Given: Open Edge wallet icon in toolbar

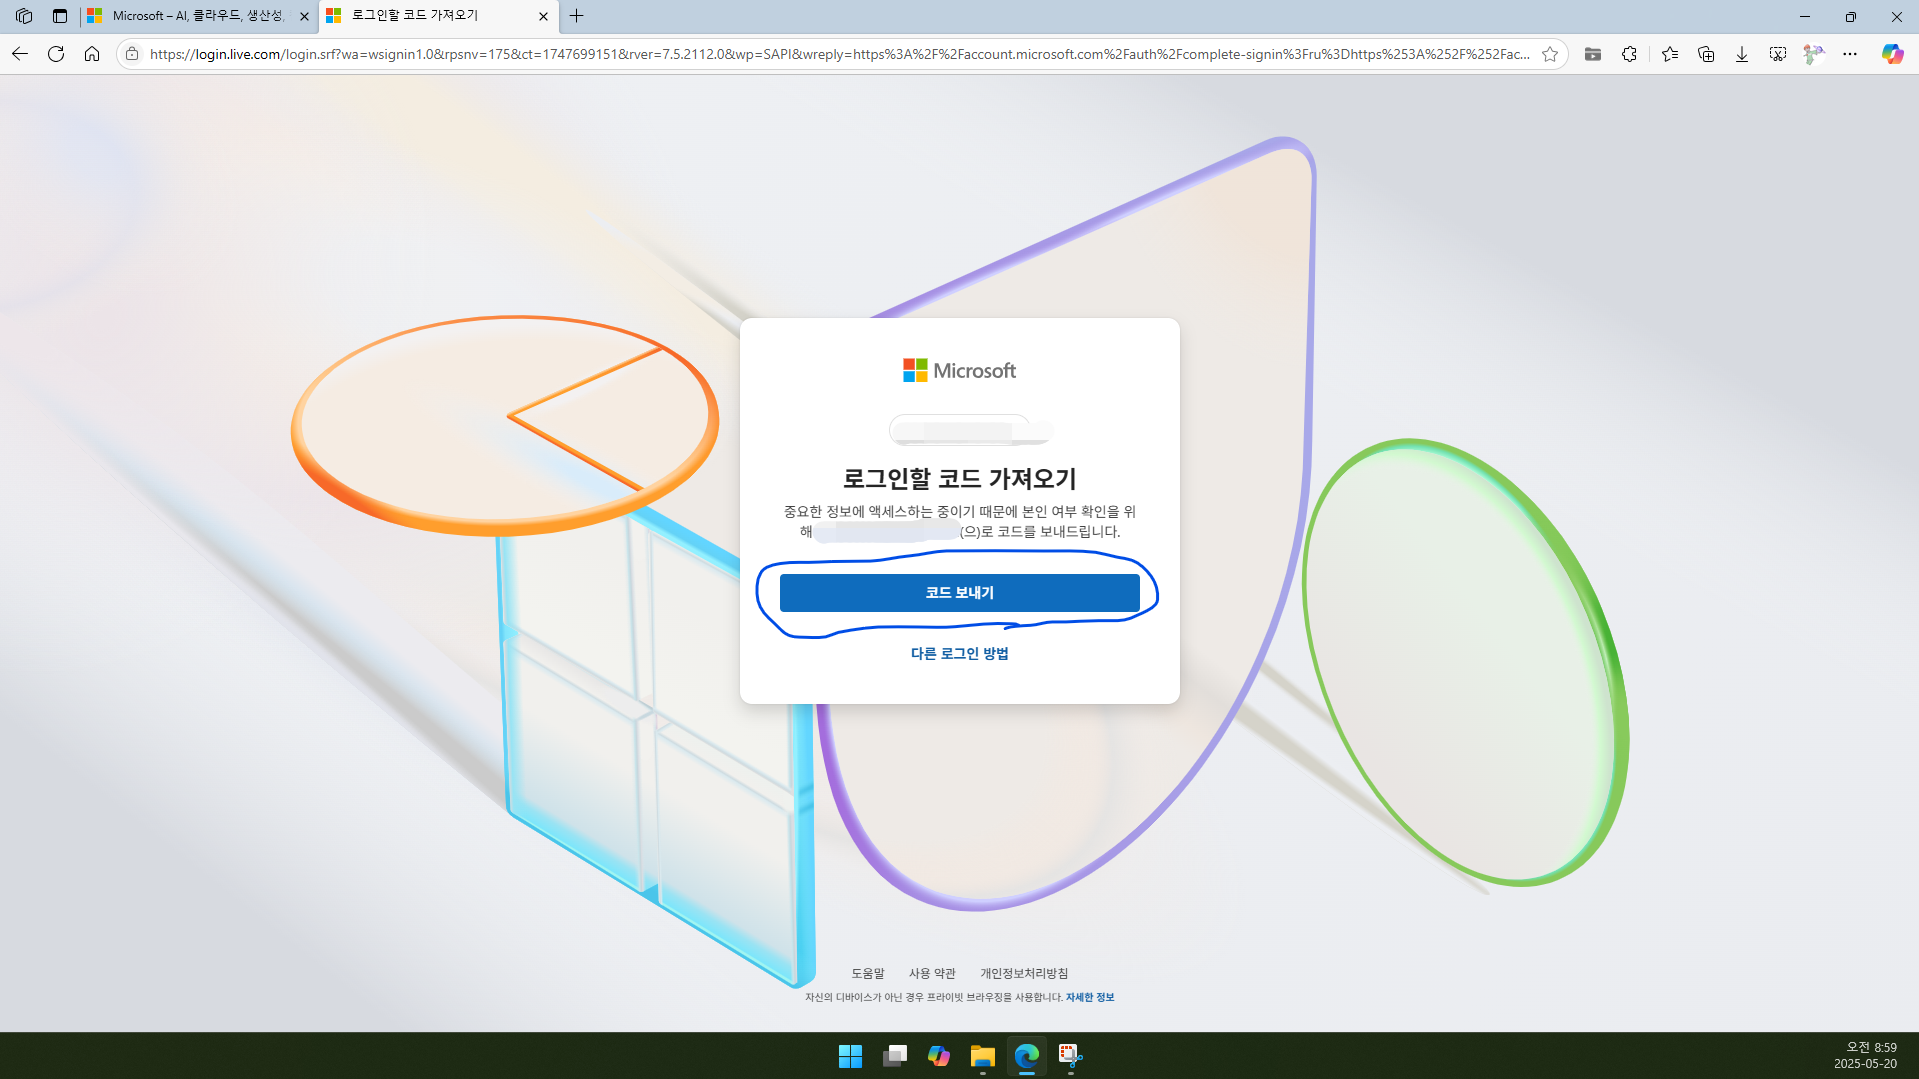Looking at the screenshot, I should (1593, 54).
